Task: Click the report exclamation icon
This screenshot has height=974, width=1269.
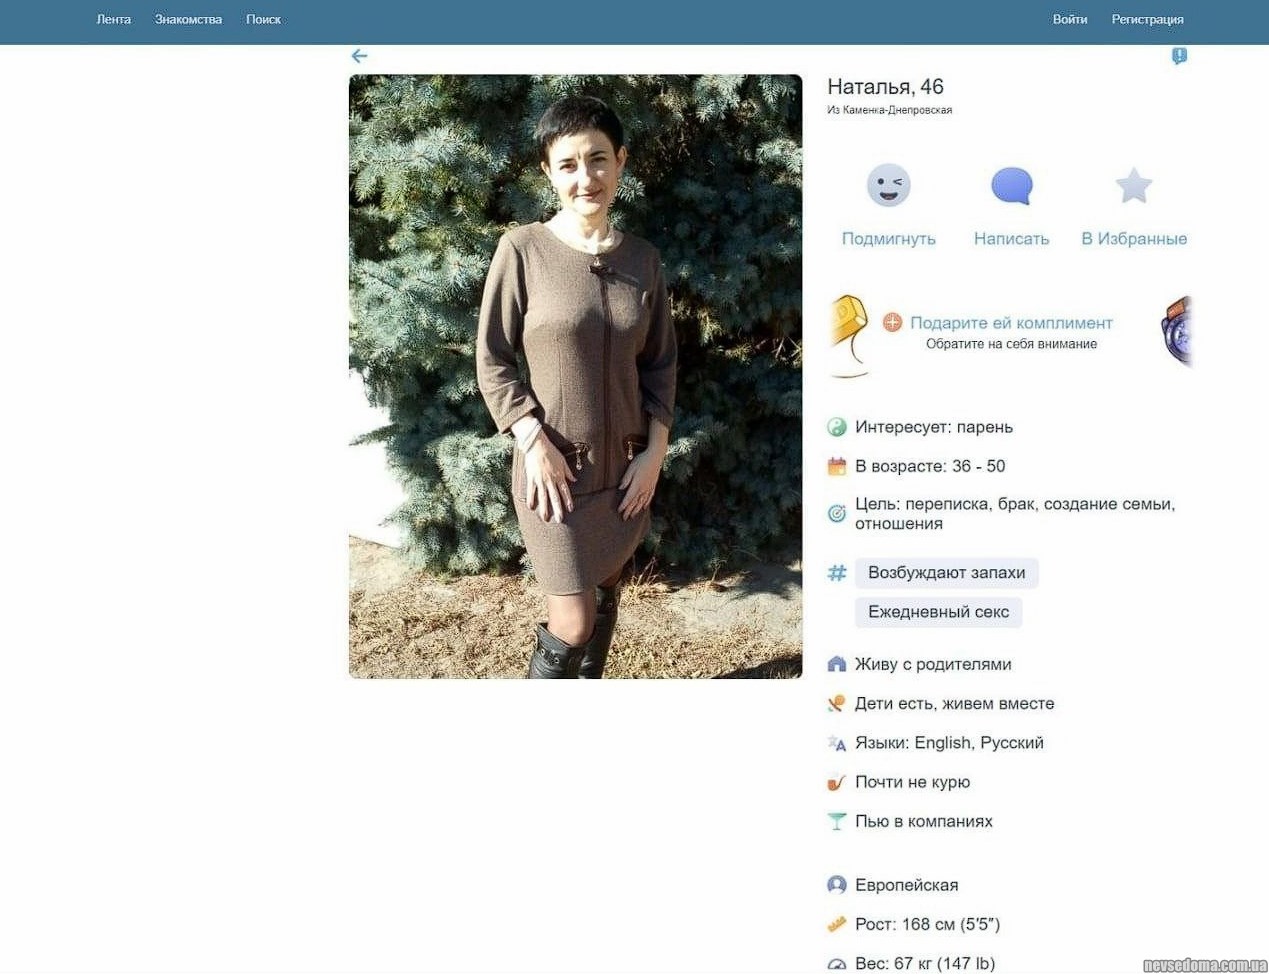Action: point(1179,56)
